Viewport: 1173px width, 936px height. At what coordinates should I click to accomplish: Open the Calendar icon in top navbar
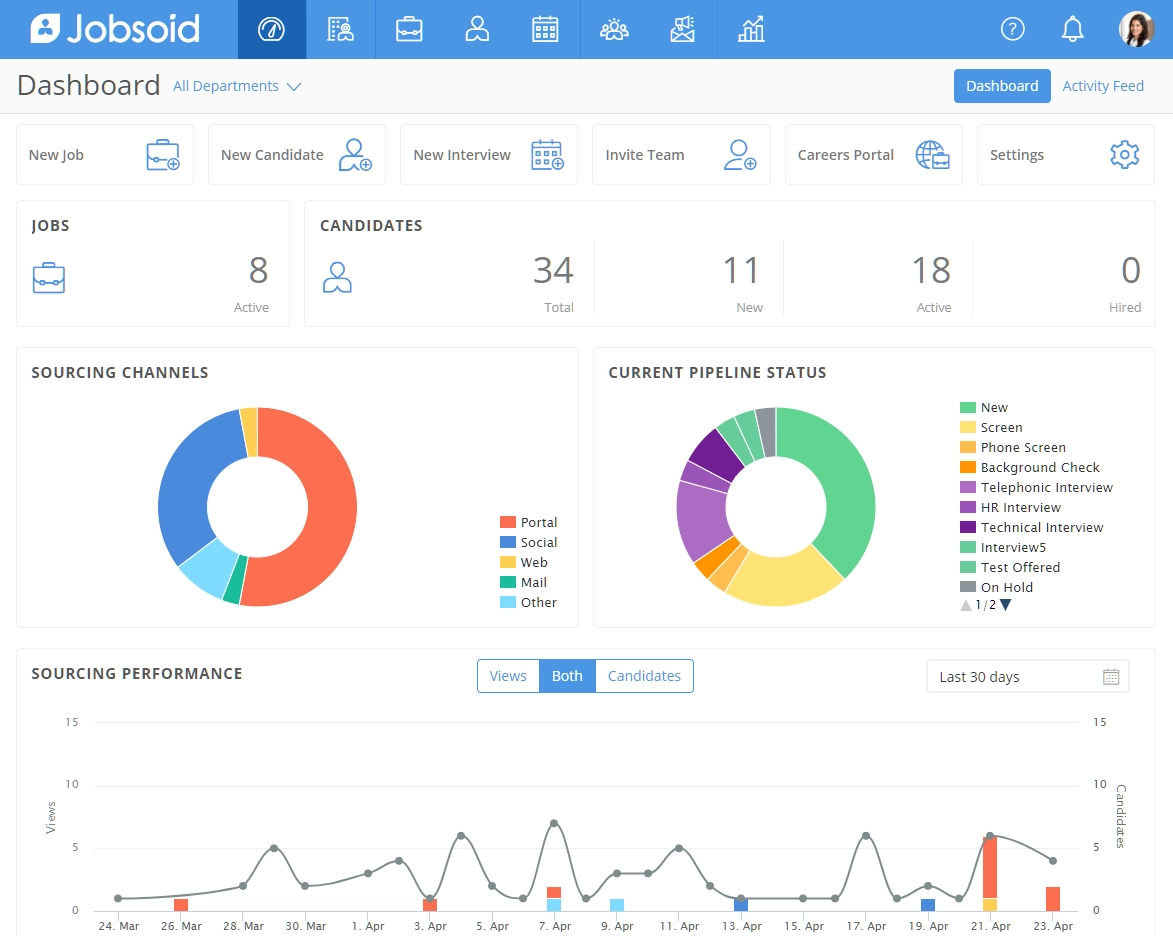pyautogui.click(x=545, y=29)
